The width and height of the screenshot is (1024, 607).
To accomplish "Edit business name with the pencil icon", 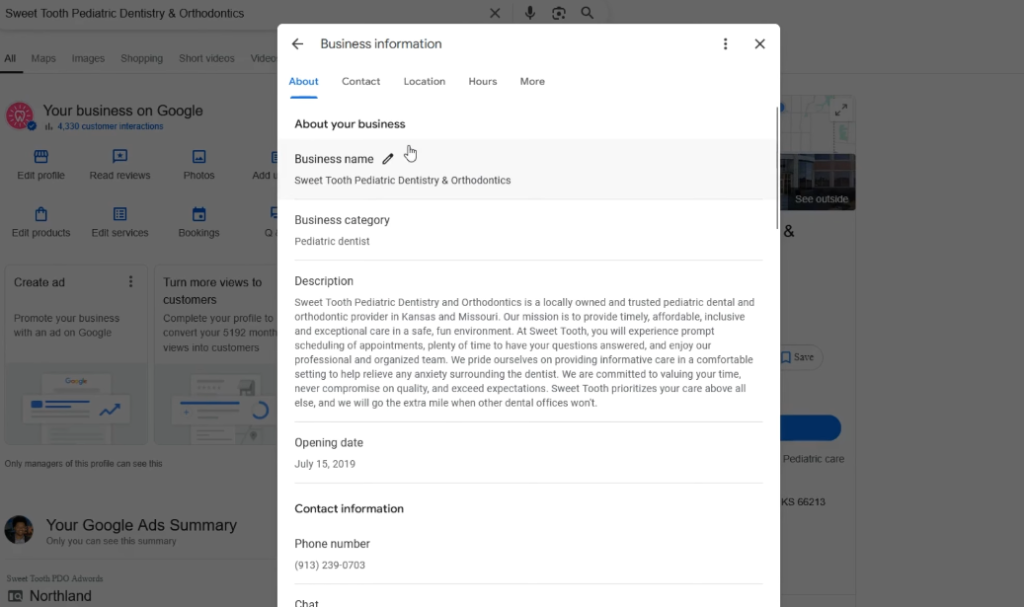I will click(x=388, y=159).
